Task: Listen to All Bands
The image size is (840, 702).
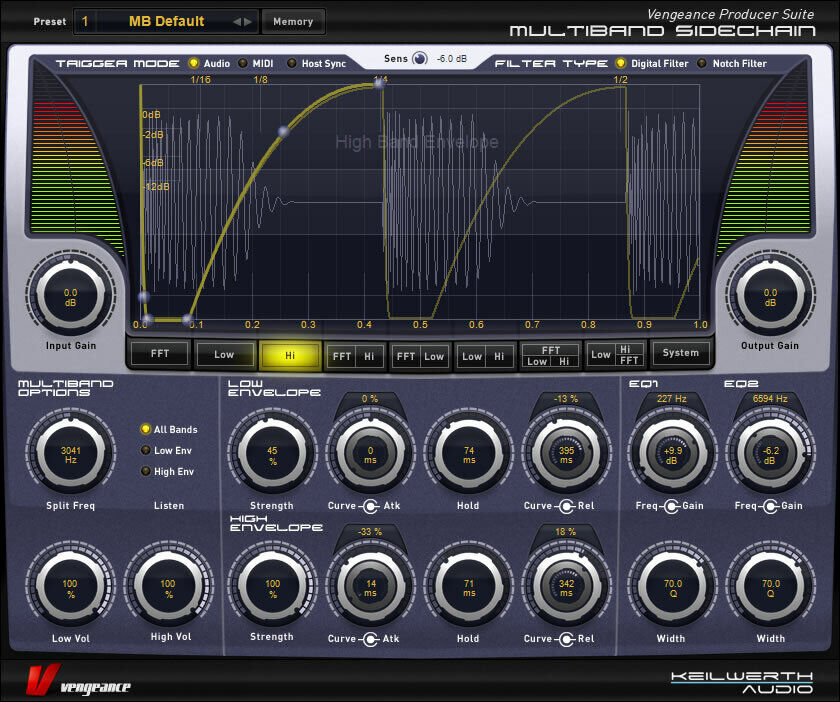Action: 145,429
